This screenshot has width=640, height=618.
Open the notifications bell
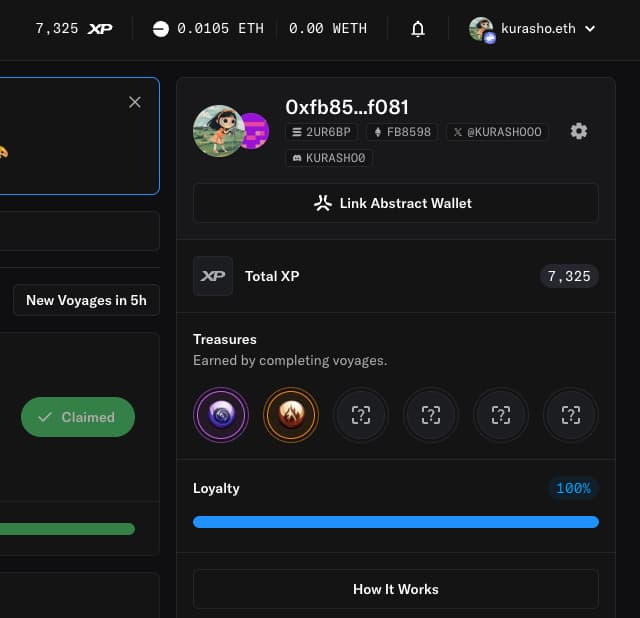pos(418,29)
